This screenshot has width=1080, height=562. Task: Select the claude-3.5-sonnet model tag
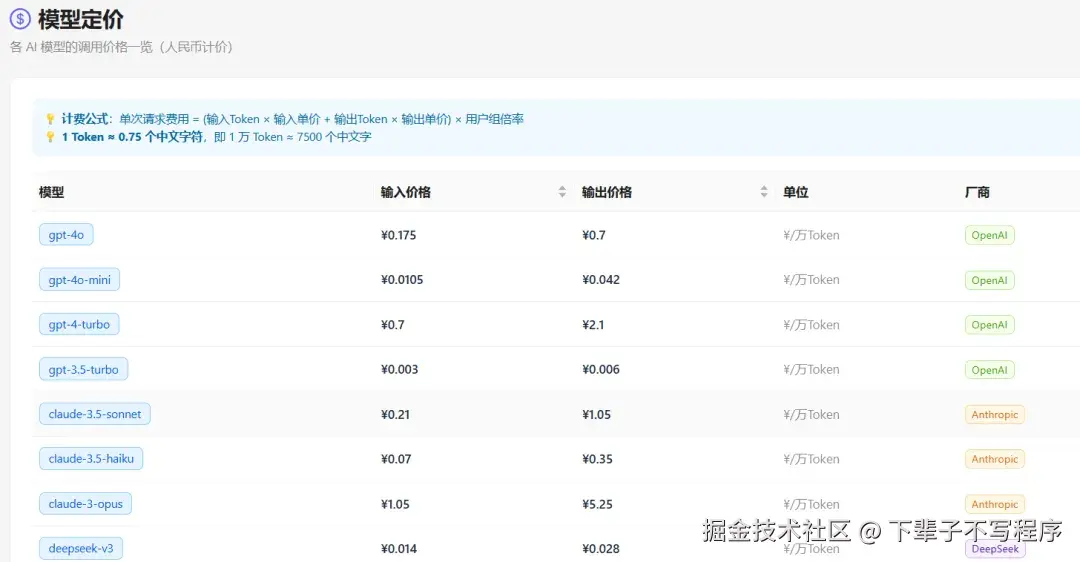(94, 414)
